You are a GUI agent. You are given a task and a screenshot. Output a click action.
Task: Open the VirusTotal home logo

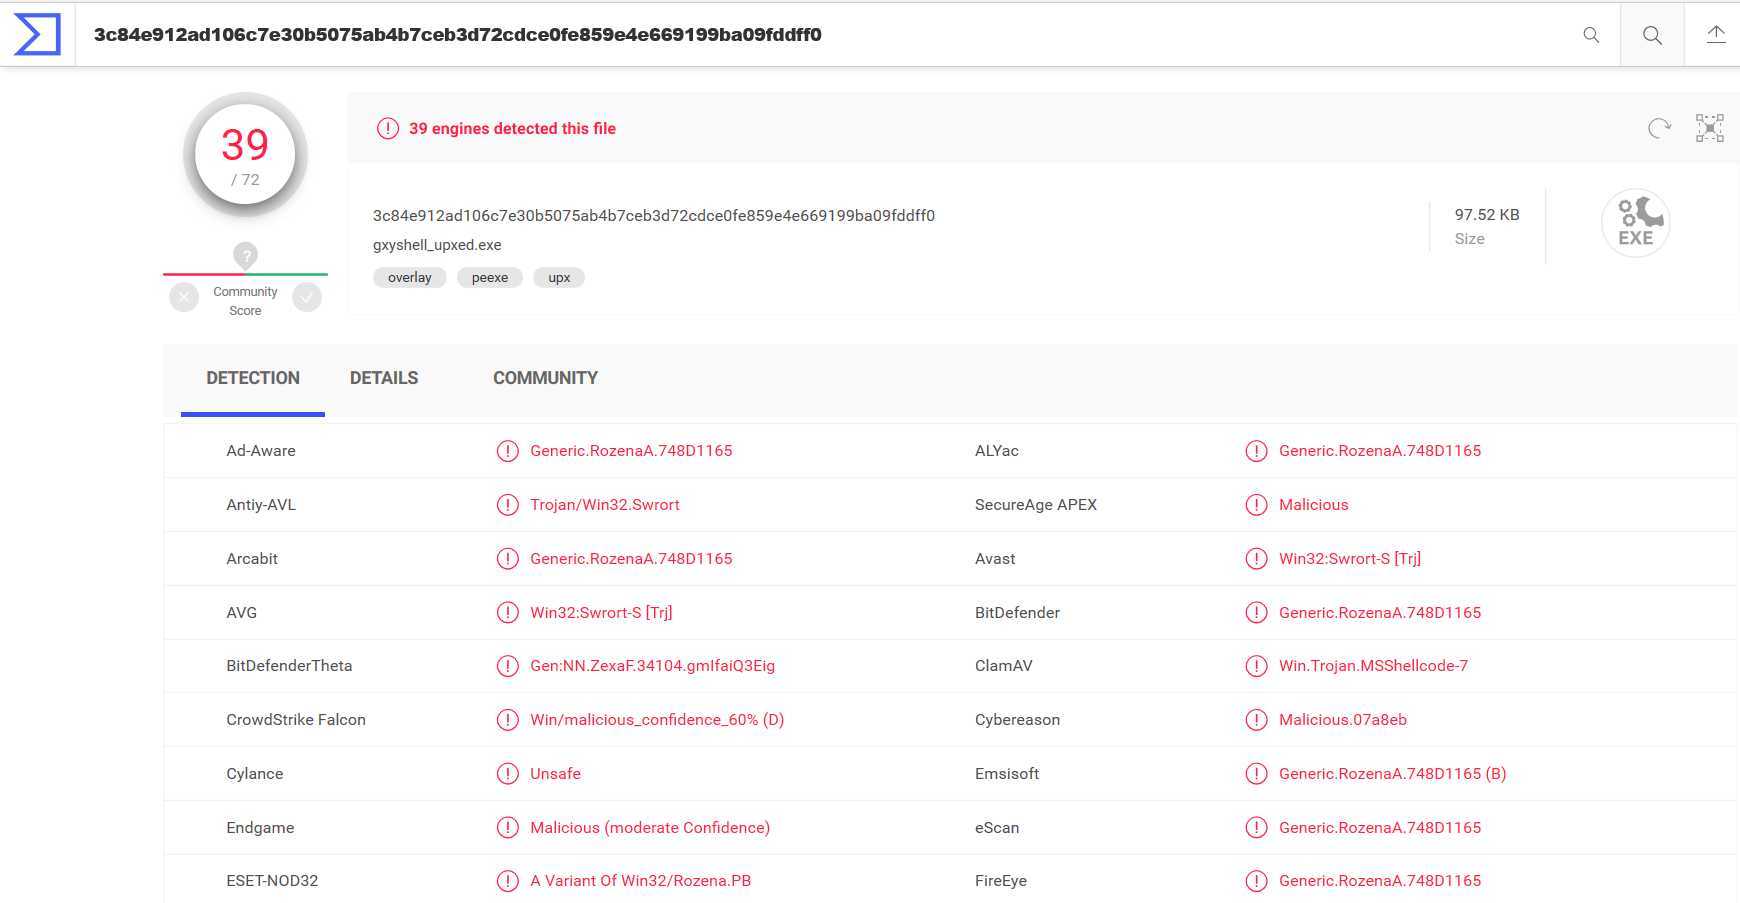[37, 34]
